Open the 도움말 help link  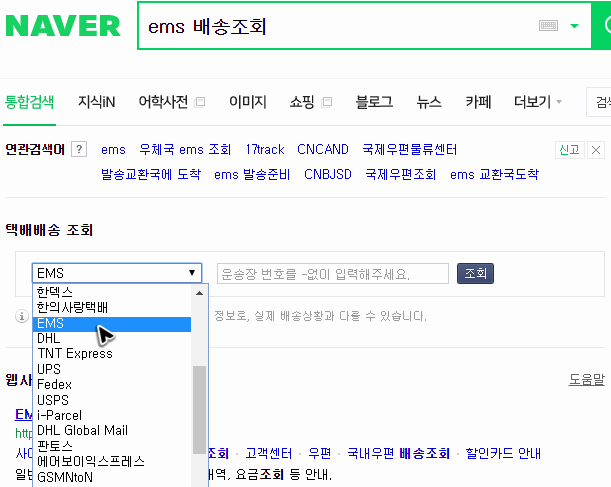click(x=586, y=379)
